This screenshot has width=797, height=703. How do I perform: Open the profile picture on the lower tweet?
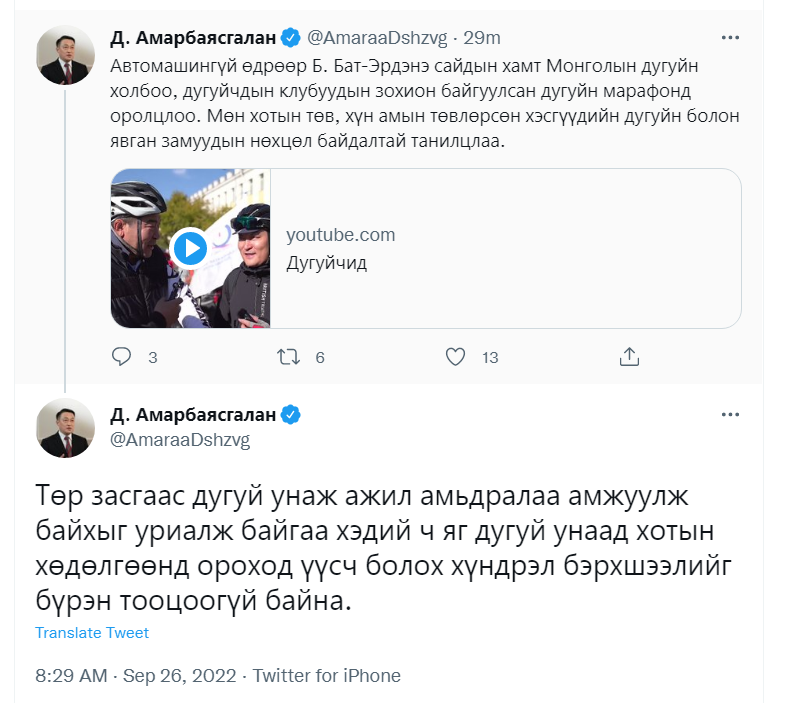pos(66,427)
